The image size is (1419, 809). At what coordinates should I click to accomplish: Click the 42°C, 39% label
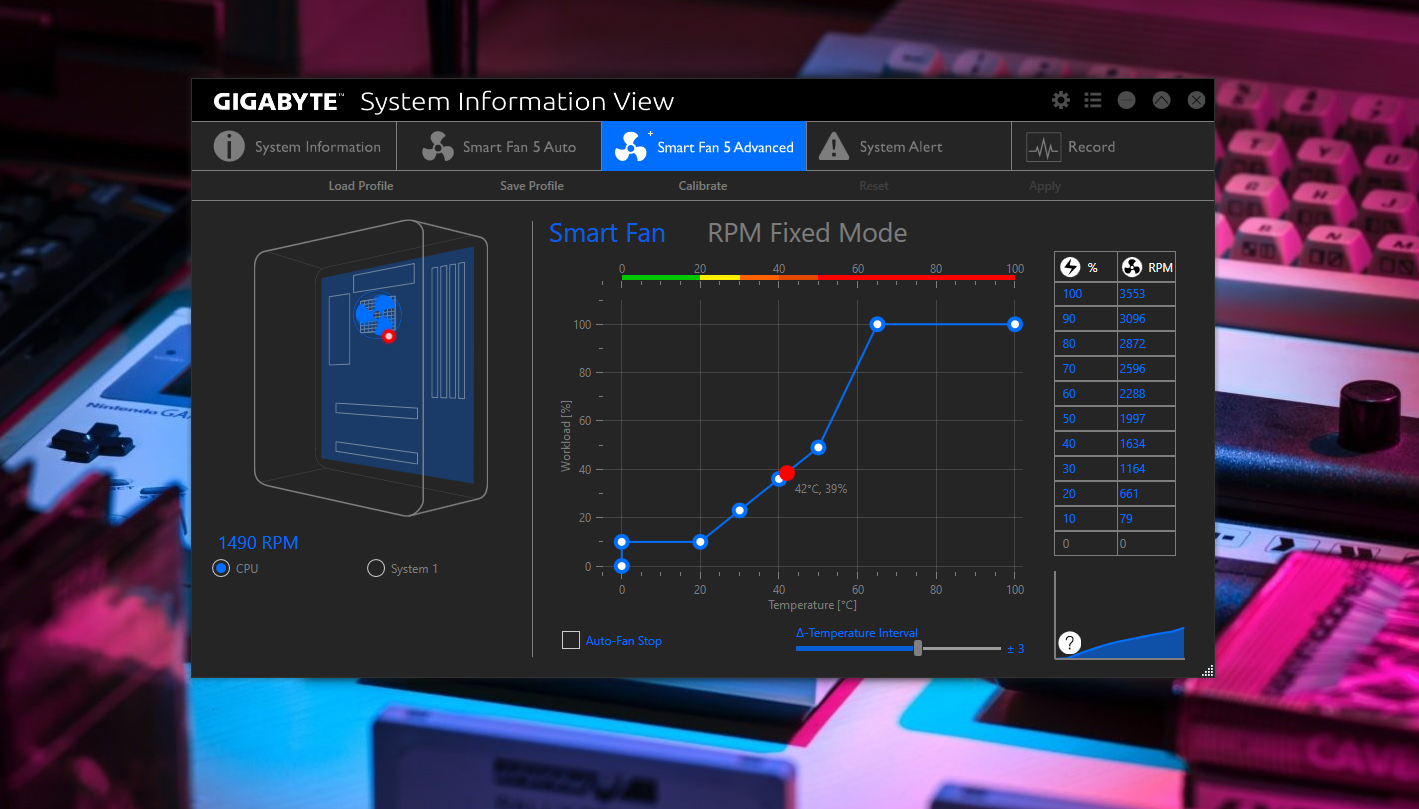tap(821, 489)
